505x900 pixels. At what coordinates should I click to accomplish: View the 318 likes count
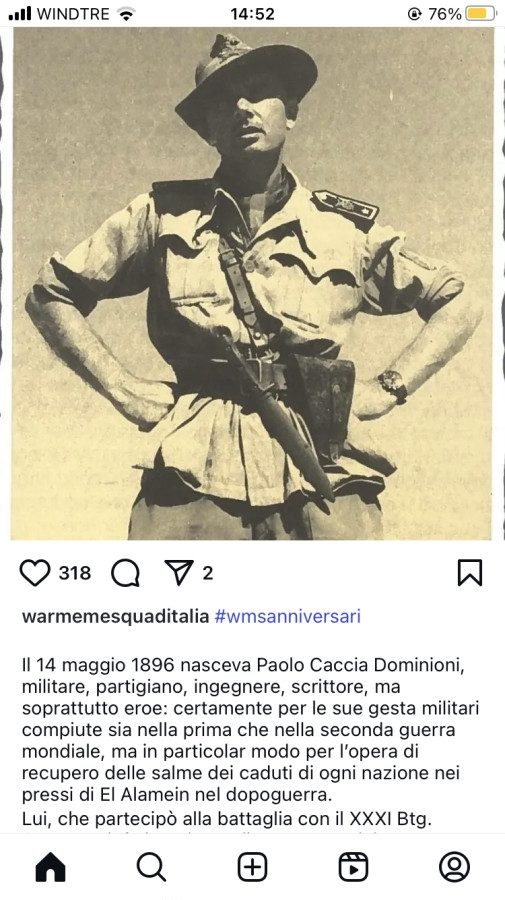click(x=75, y=573)
